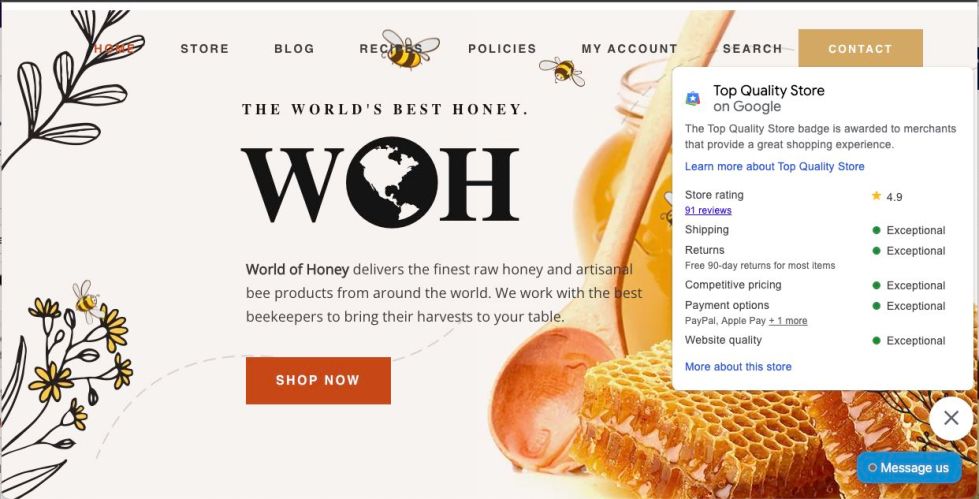Go to the Blog page
Screen dimensions: 979x499
tap(294, 49)
